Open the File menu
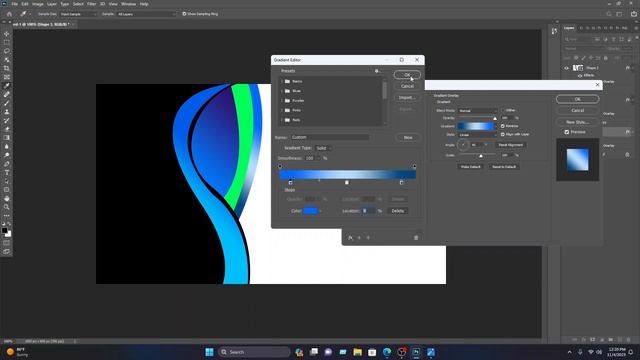The image size is (640, 360). [x=14, y=4]
